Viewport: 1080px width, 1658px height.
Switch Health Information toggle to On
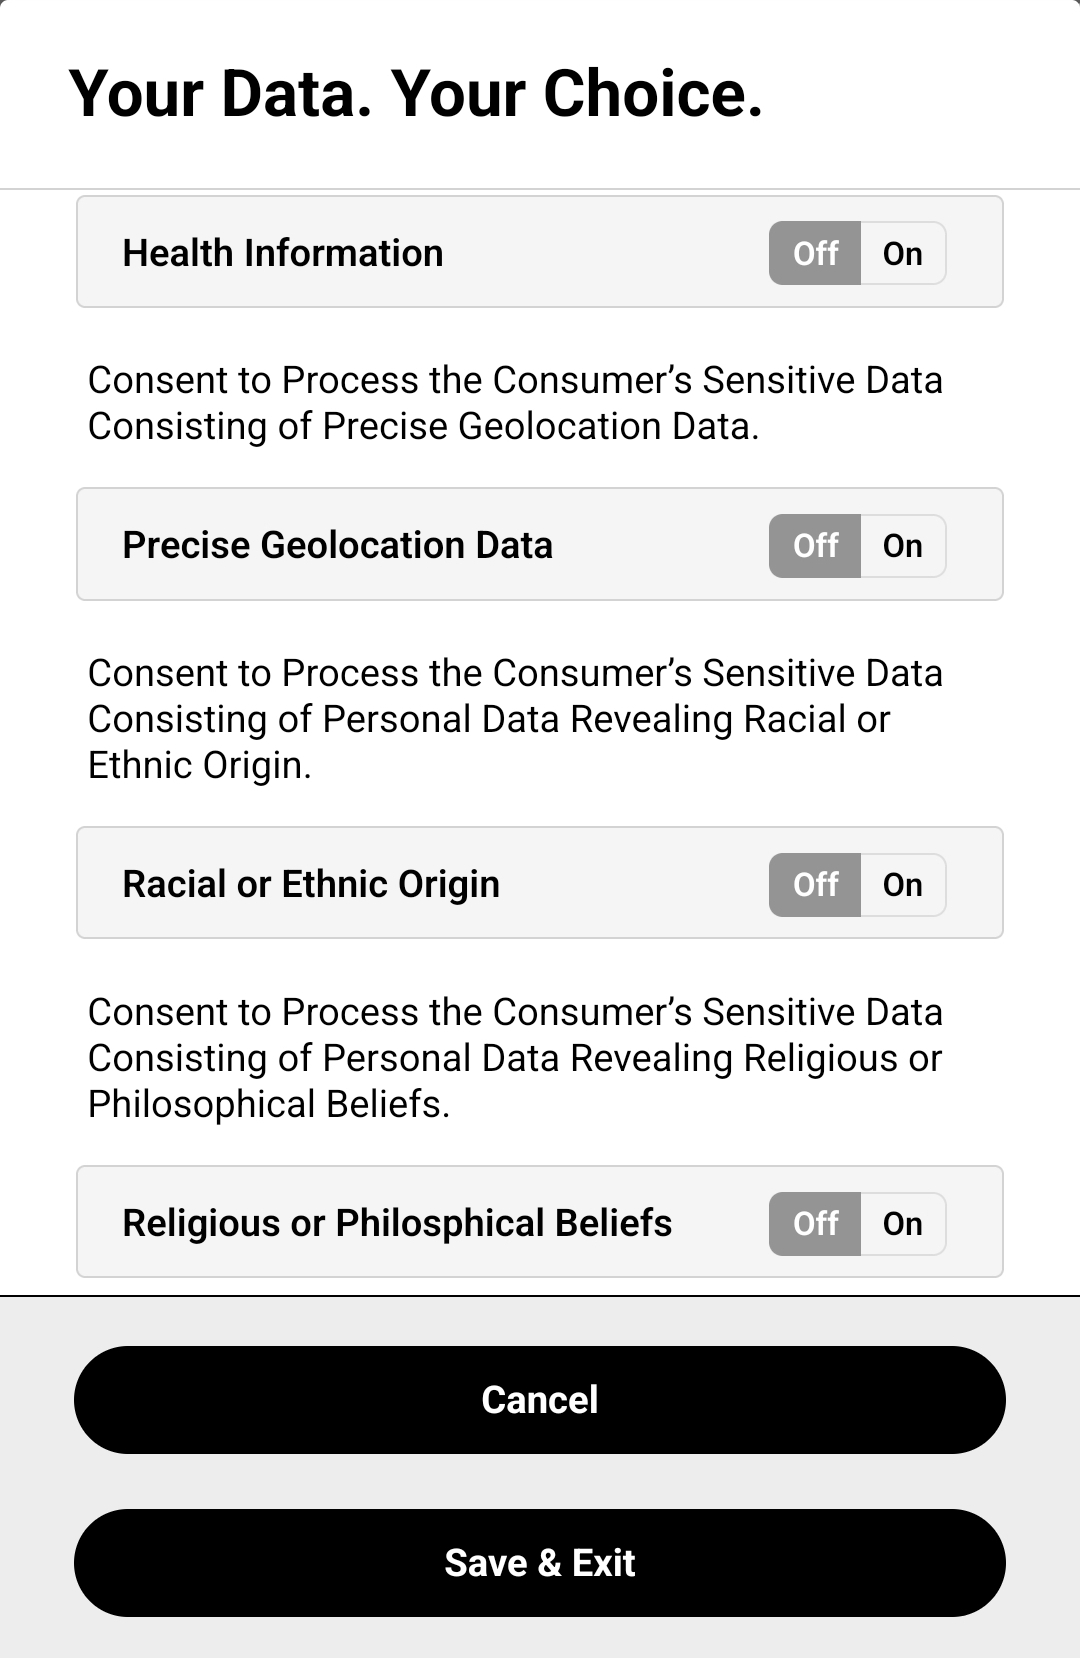pyautogui.click(x=903, y=253)
